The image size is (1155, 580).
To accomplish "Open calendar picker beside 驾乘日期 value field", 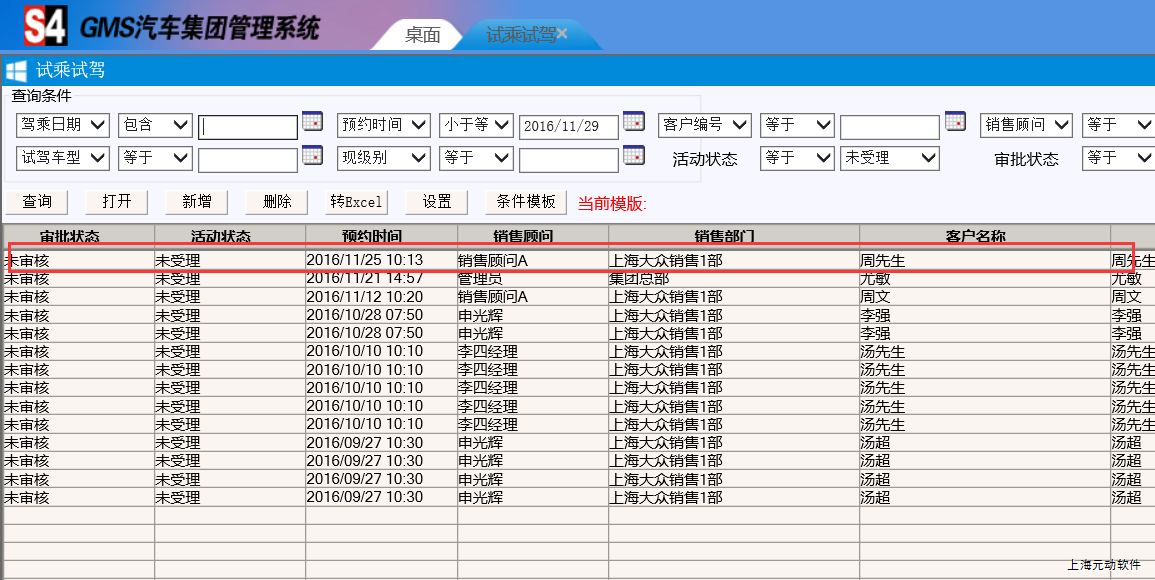I will (312, 122).
